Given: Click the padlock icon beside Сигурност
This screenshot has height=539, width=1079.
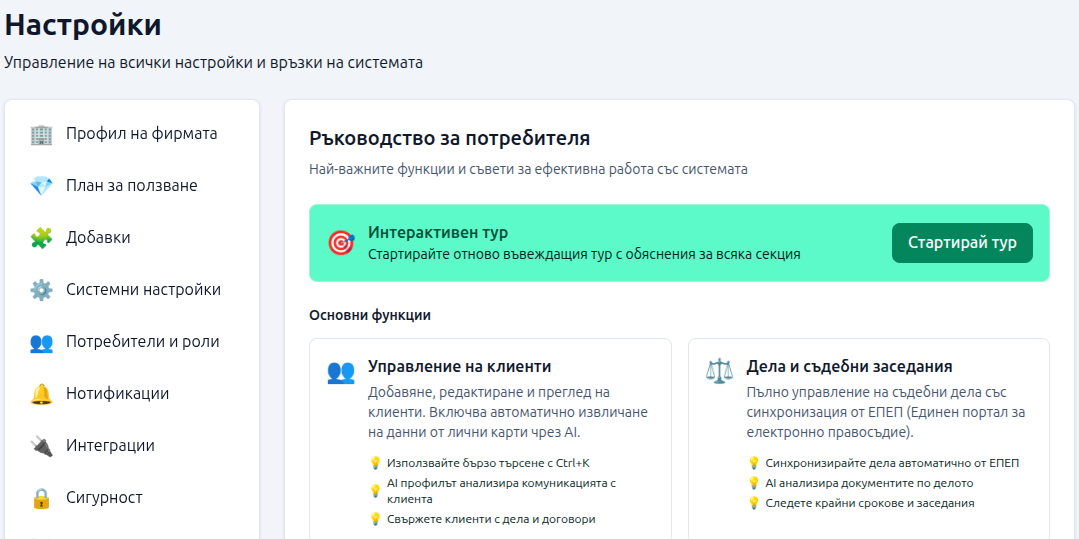Looking at the screenshot, I should pos(41,498).
